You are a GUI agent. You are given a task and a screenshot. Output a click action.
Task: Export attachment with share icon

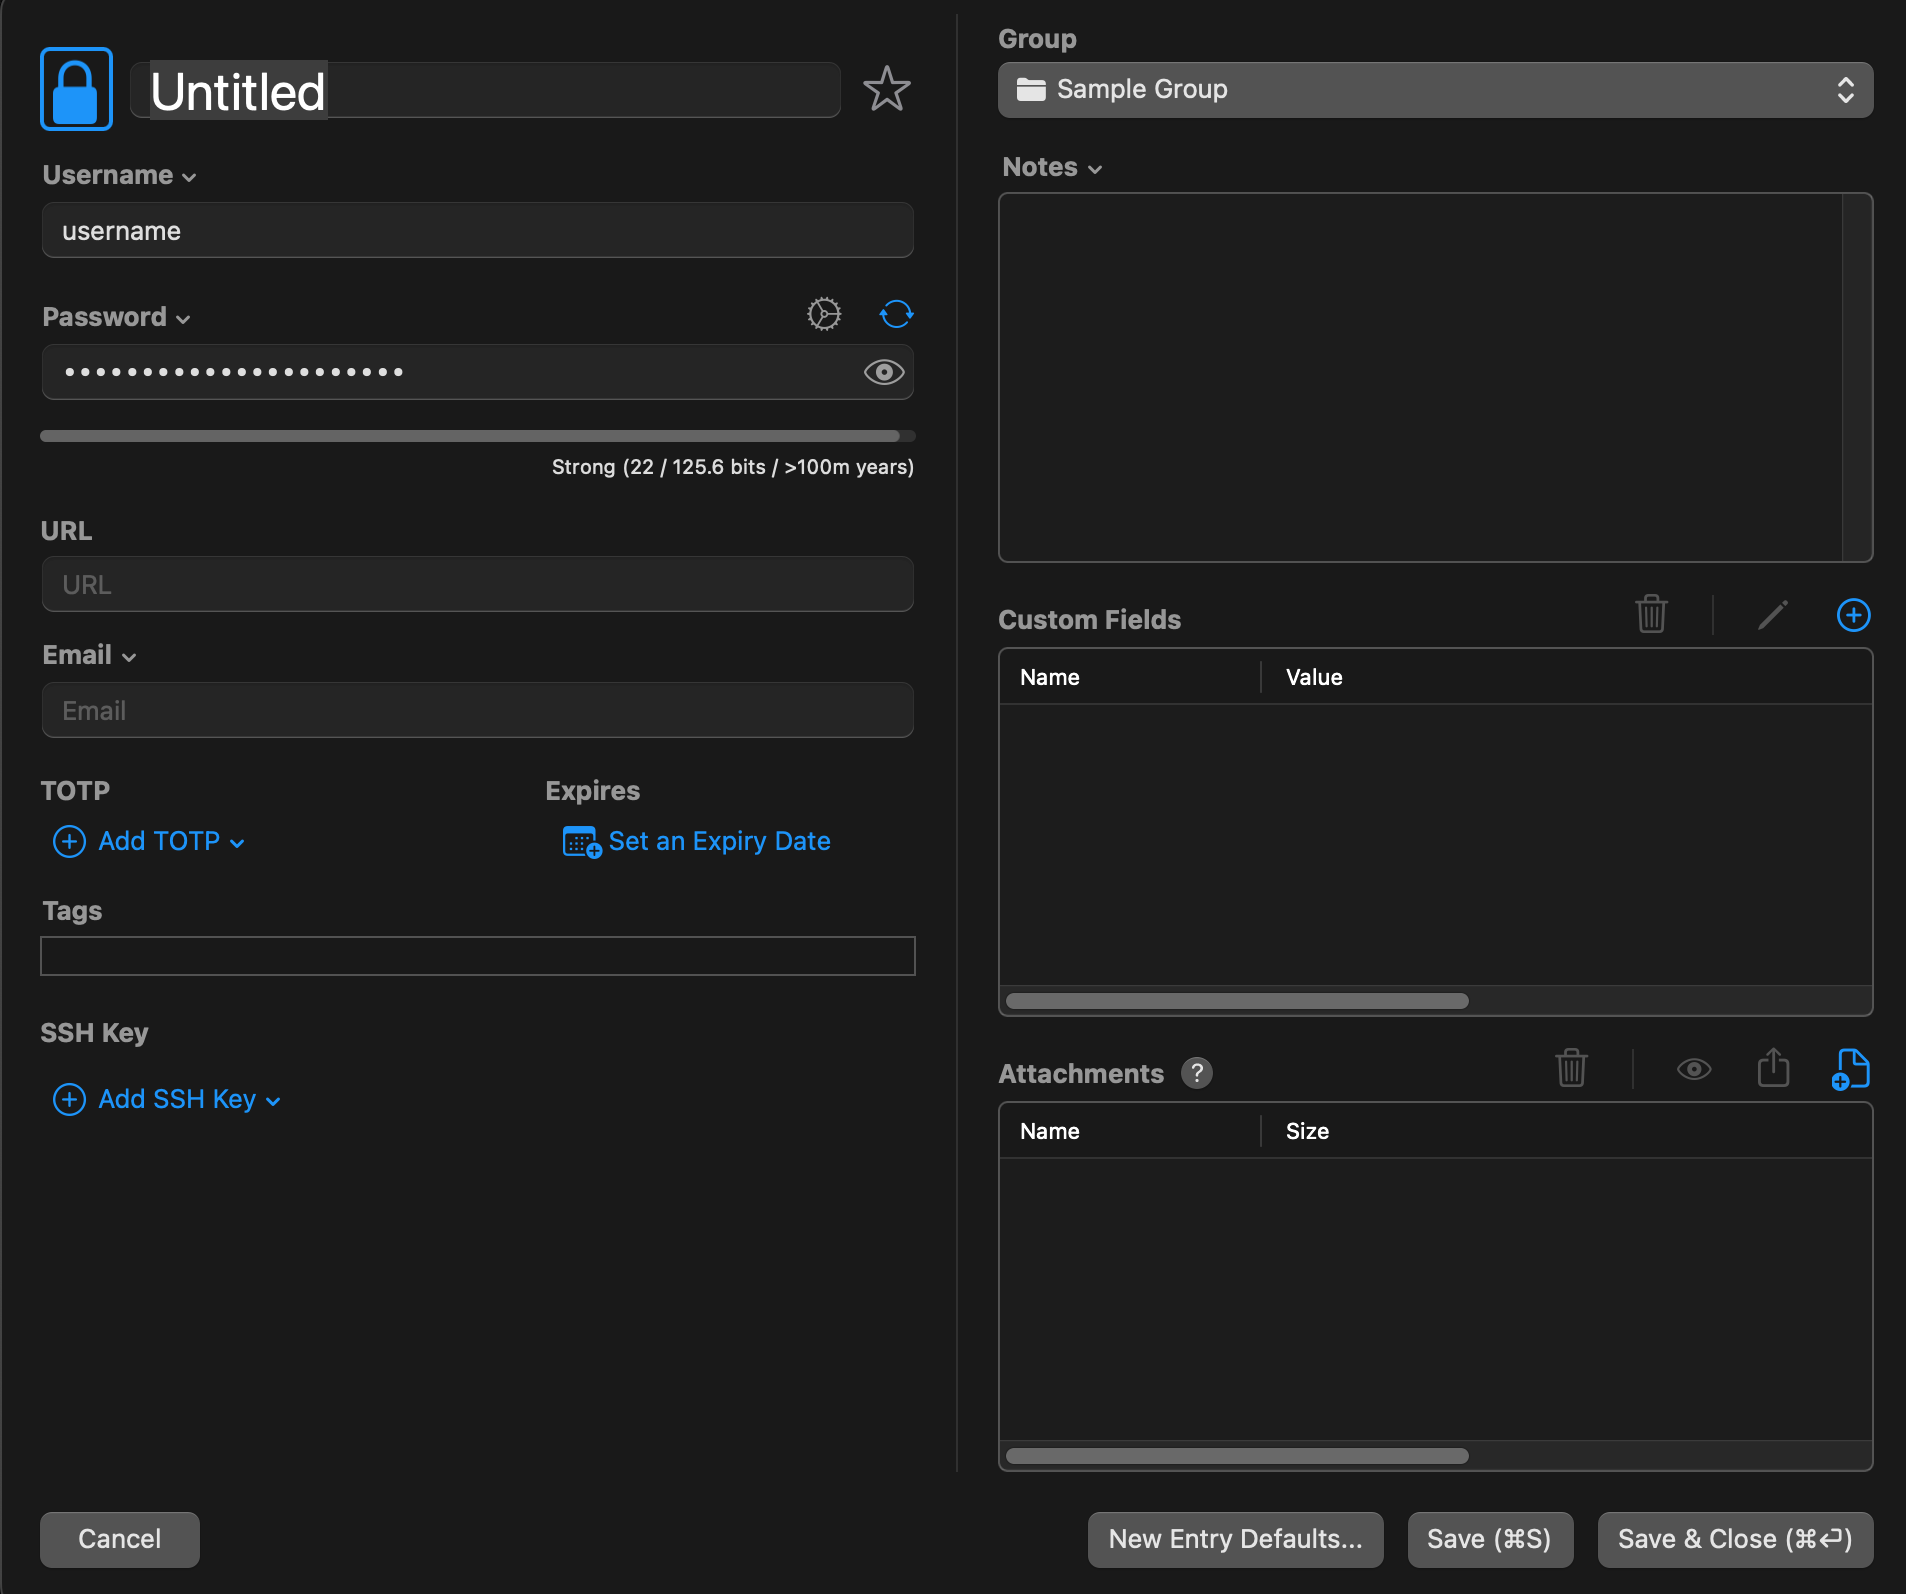(x=1773, y=1069)
